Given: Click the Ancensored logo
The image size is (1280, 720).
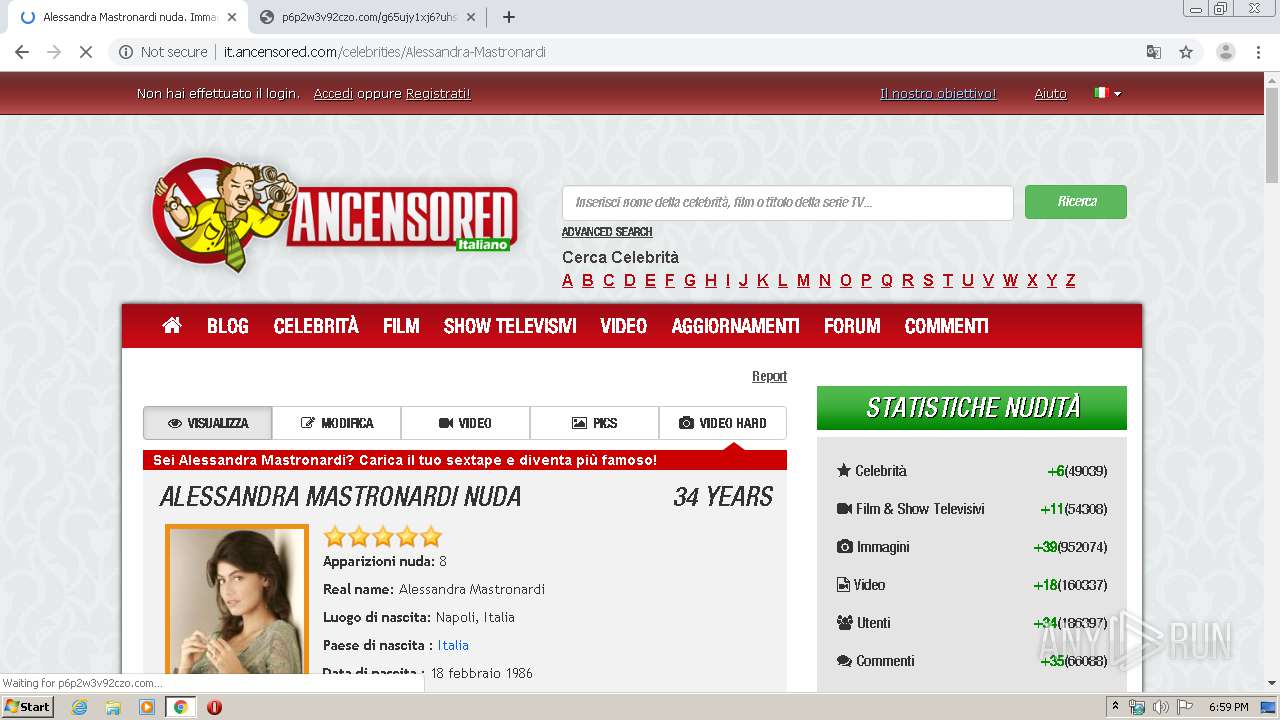Looking at the screenshot, I should 335,215.
